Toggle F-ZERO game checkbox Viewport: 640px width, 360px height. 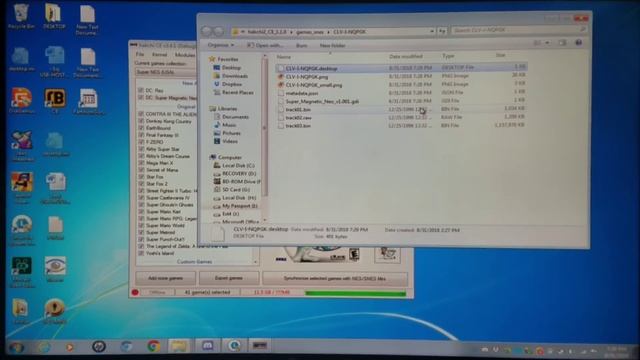point(141,142)
